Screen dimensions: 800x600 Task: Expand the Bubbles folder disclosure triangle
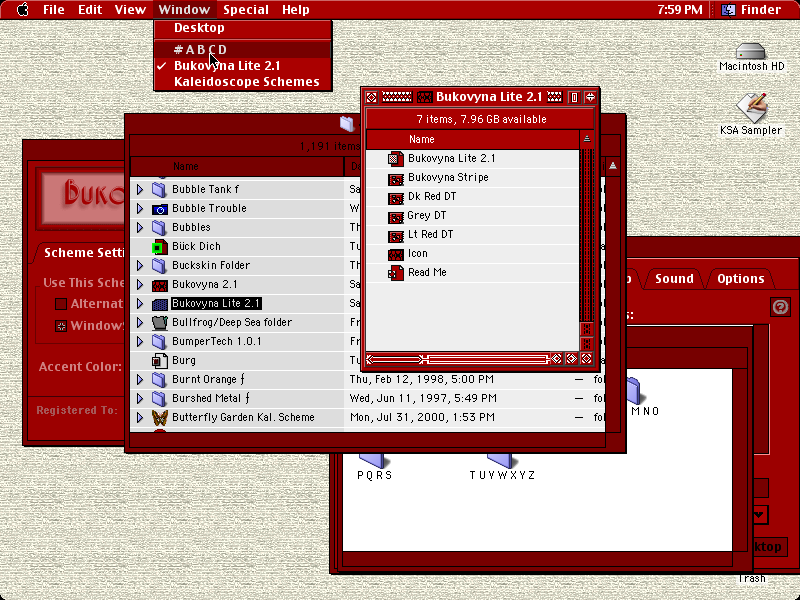tap(140, 228)
